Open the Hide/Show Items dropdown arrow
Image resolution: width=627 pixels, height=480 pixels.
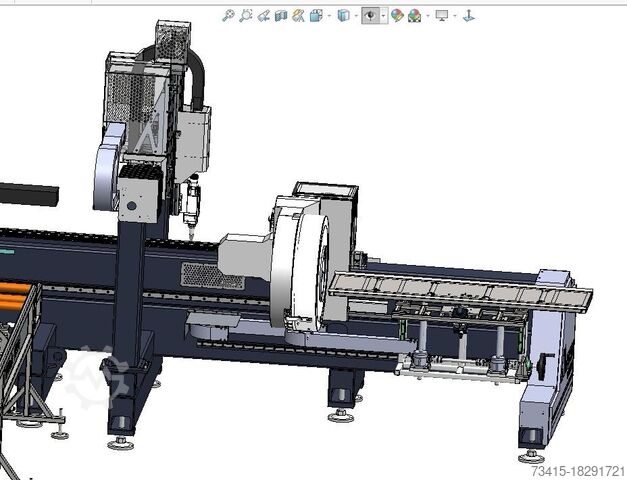click(x=384, y=15)
